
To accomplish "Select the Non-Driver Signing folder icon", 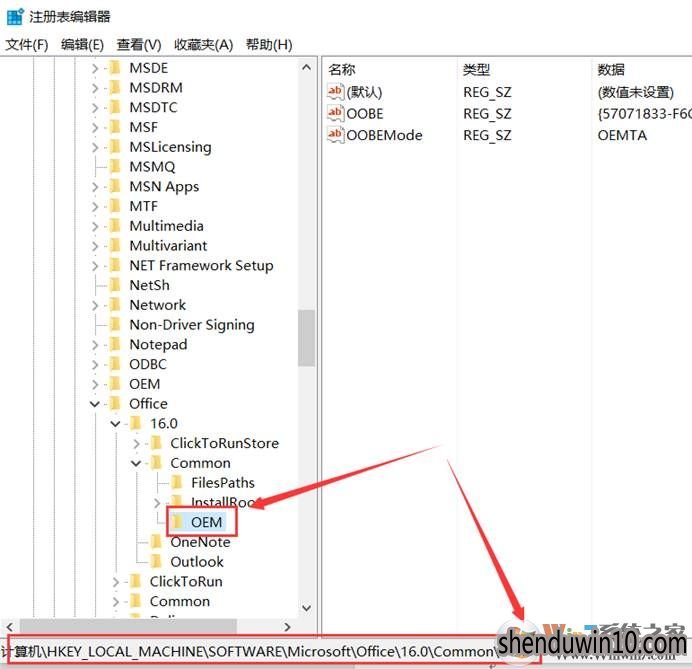I will pyautogui.click(x=115, y=325).
